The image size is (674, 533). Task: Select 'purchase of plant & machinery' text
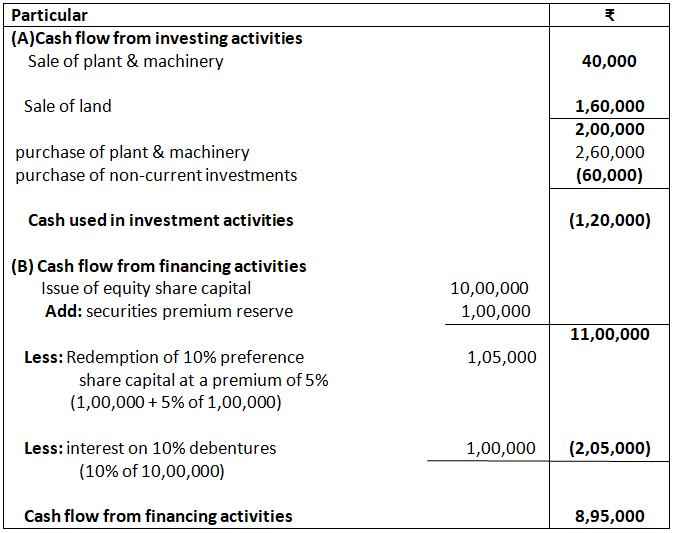(132, 152)
